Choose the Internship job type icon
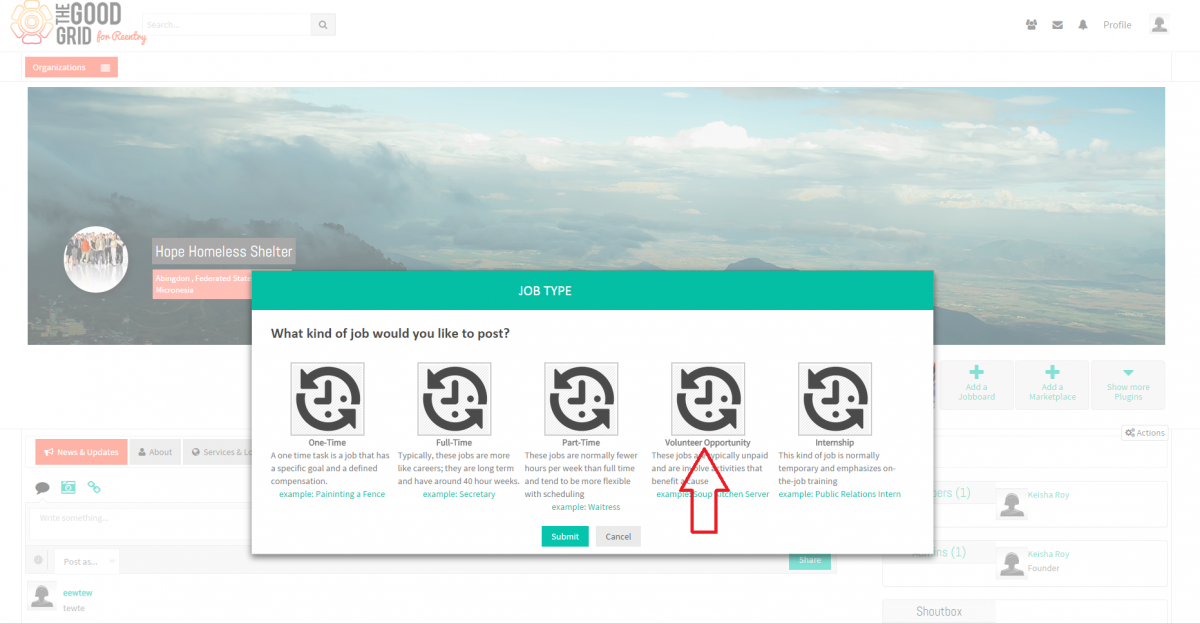The height and width of the screenshot is (624, 1200). [x=835, y=399]
